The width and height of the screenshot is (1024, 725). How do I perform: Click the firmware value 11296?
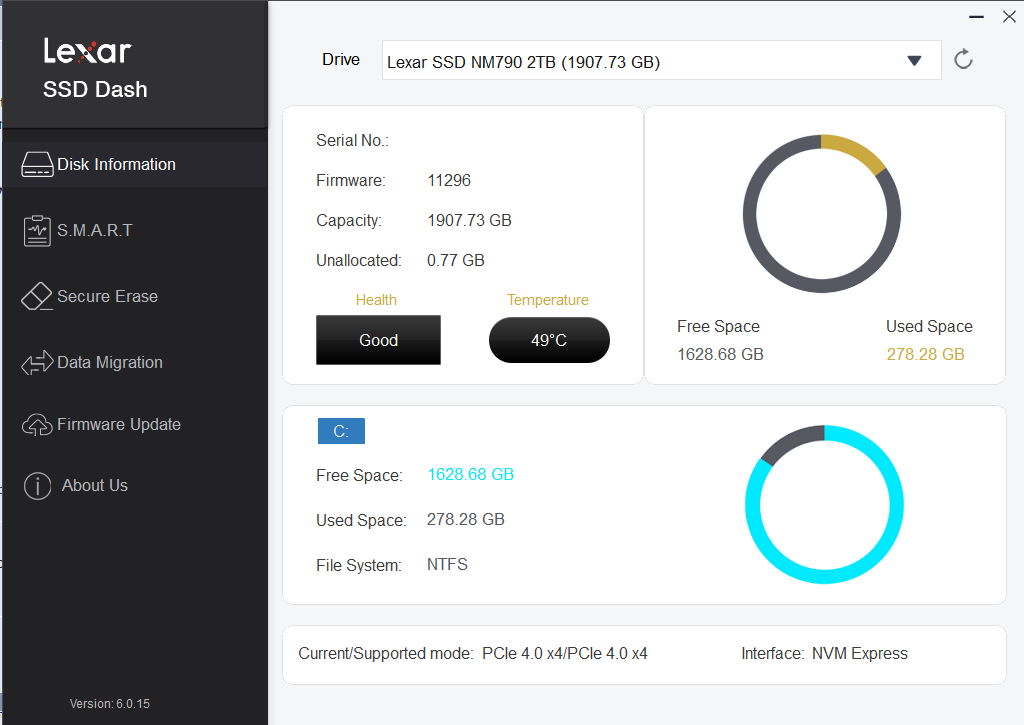click(449, 180)
